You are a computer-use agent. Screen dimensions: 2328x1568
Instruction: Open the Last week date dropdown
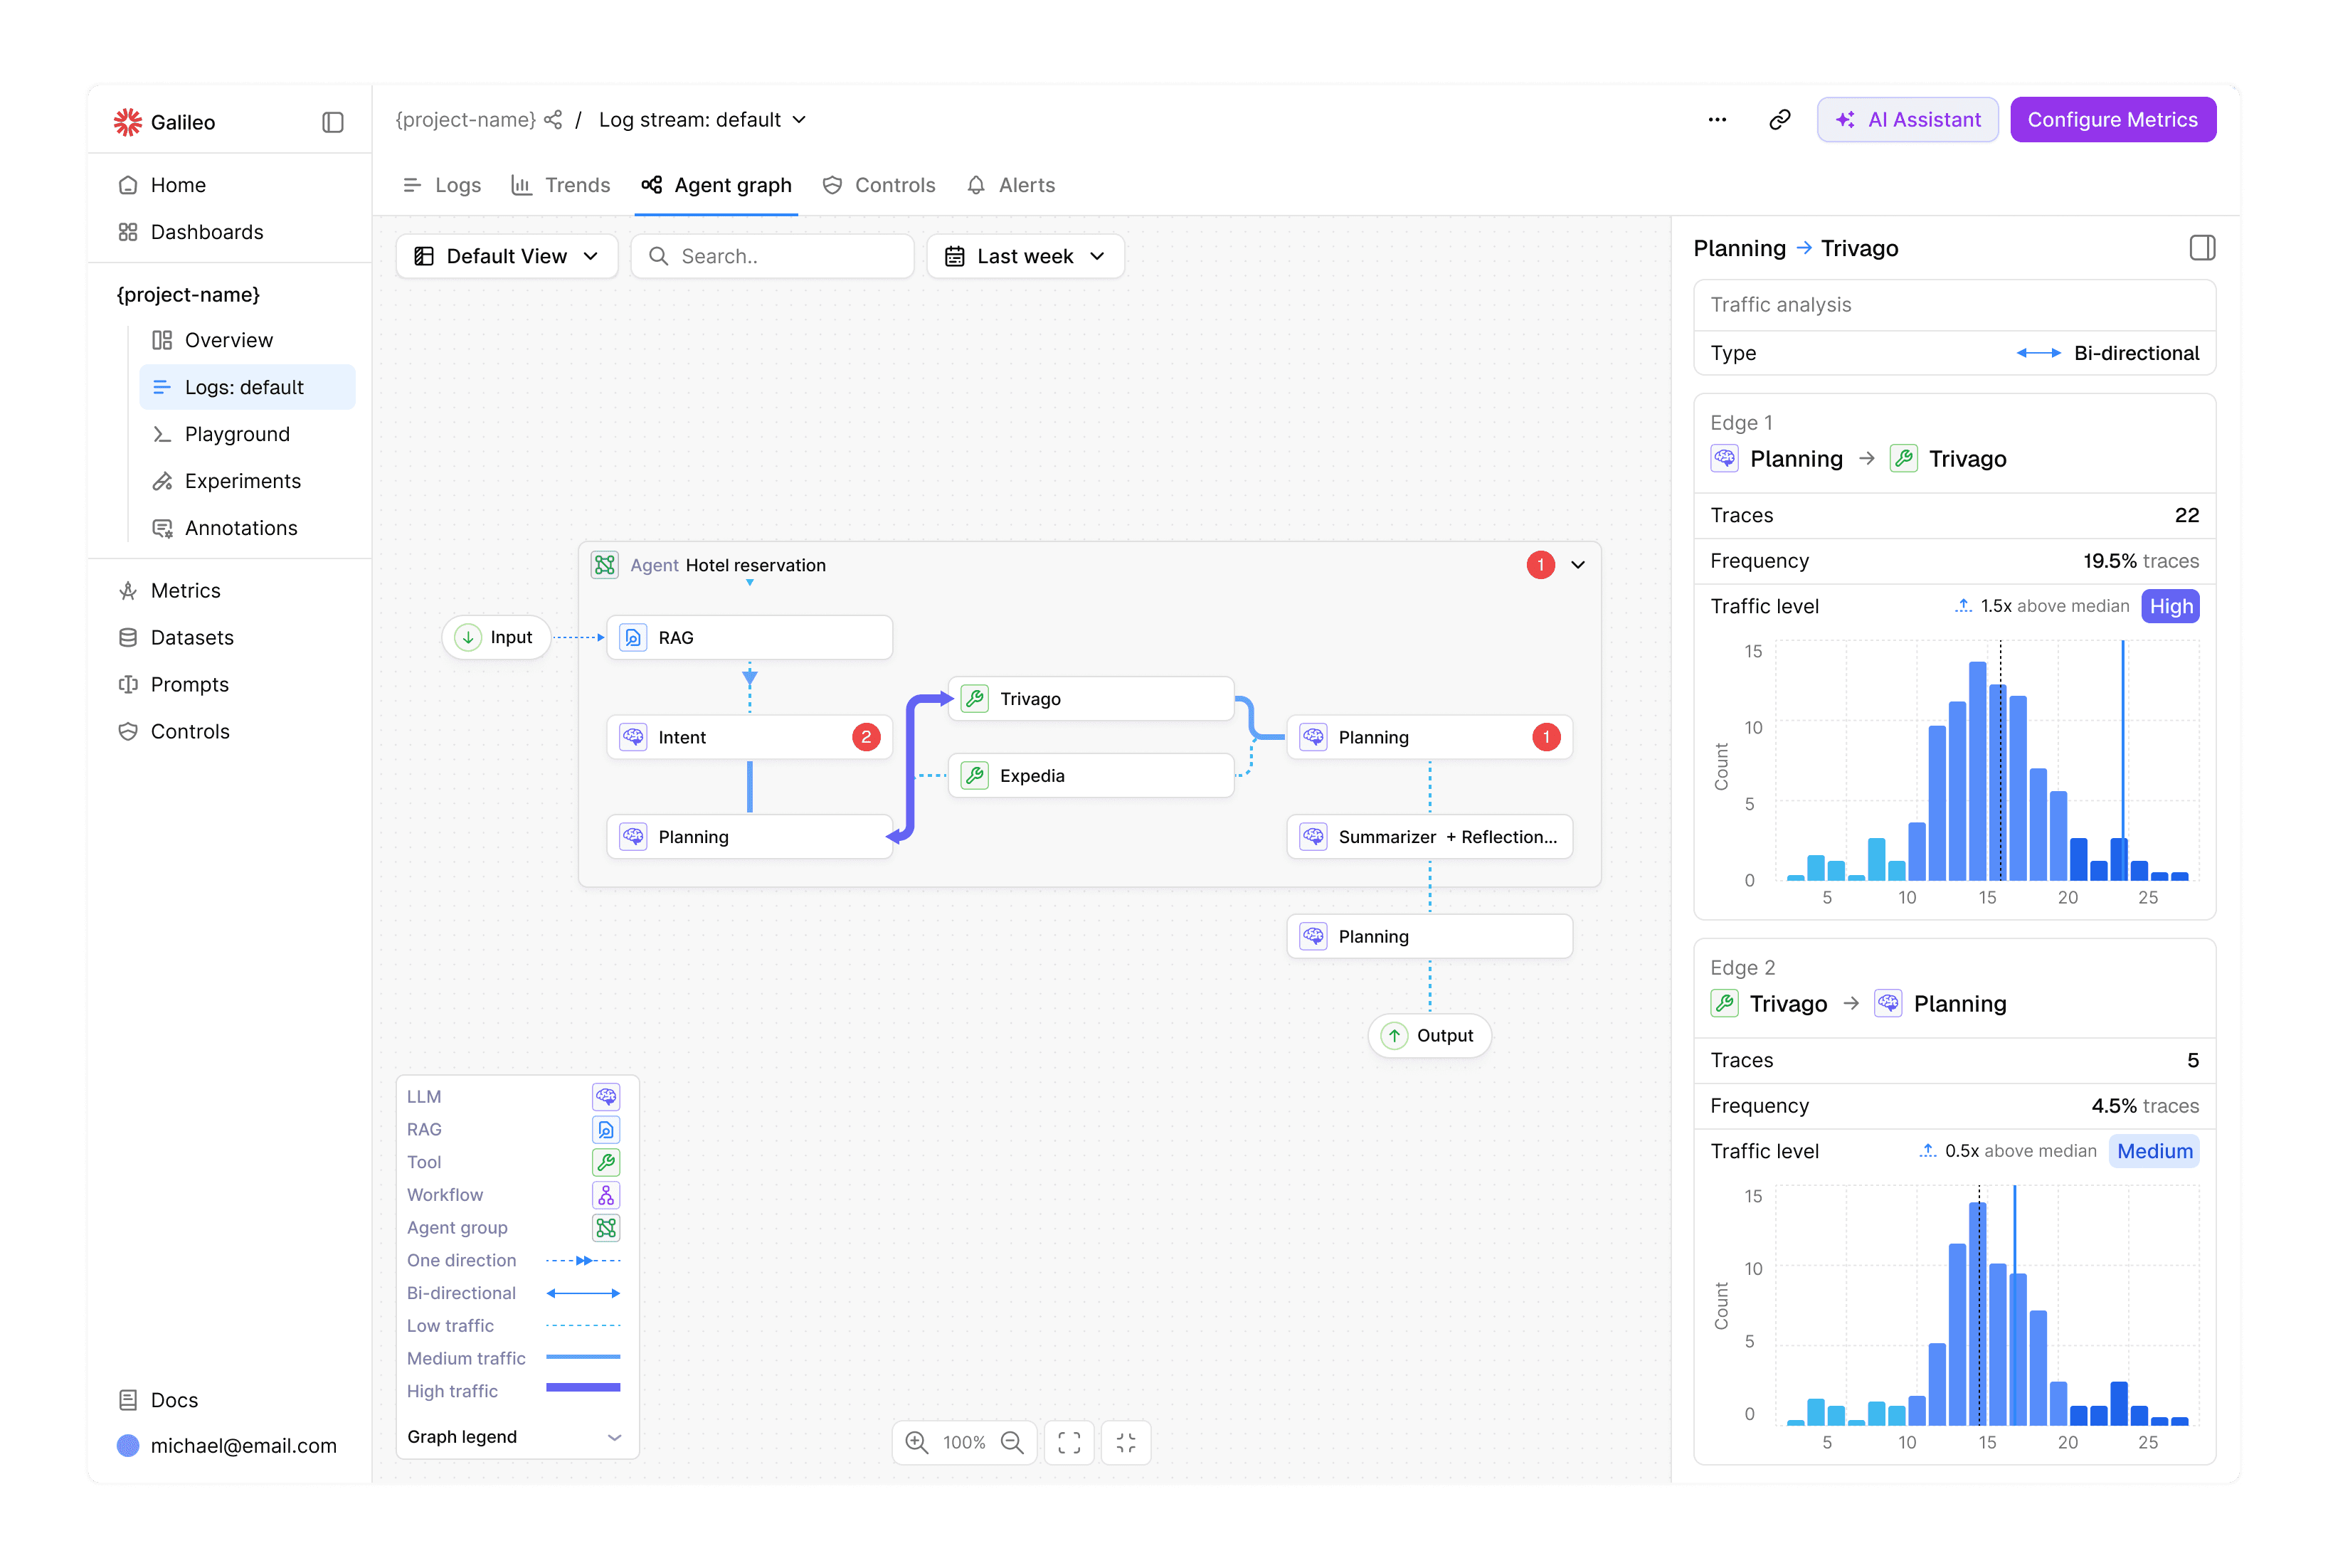1025,256
